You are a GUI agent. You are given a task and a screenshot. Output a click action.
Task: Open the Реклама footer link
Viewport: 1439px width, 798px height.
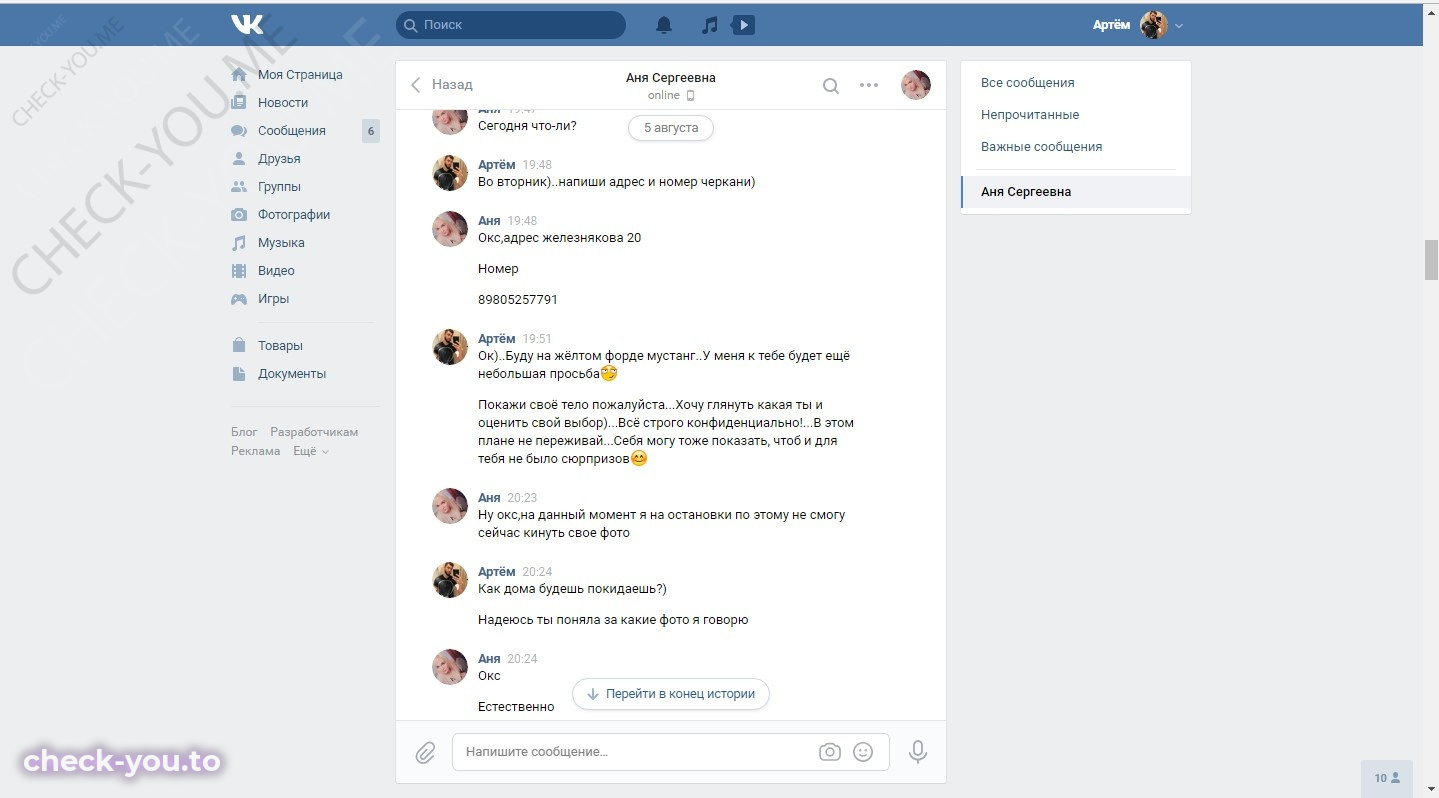tap(256, 451)
